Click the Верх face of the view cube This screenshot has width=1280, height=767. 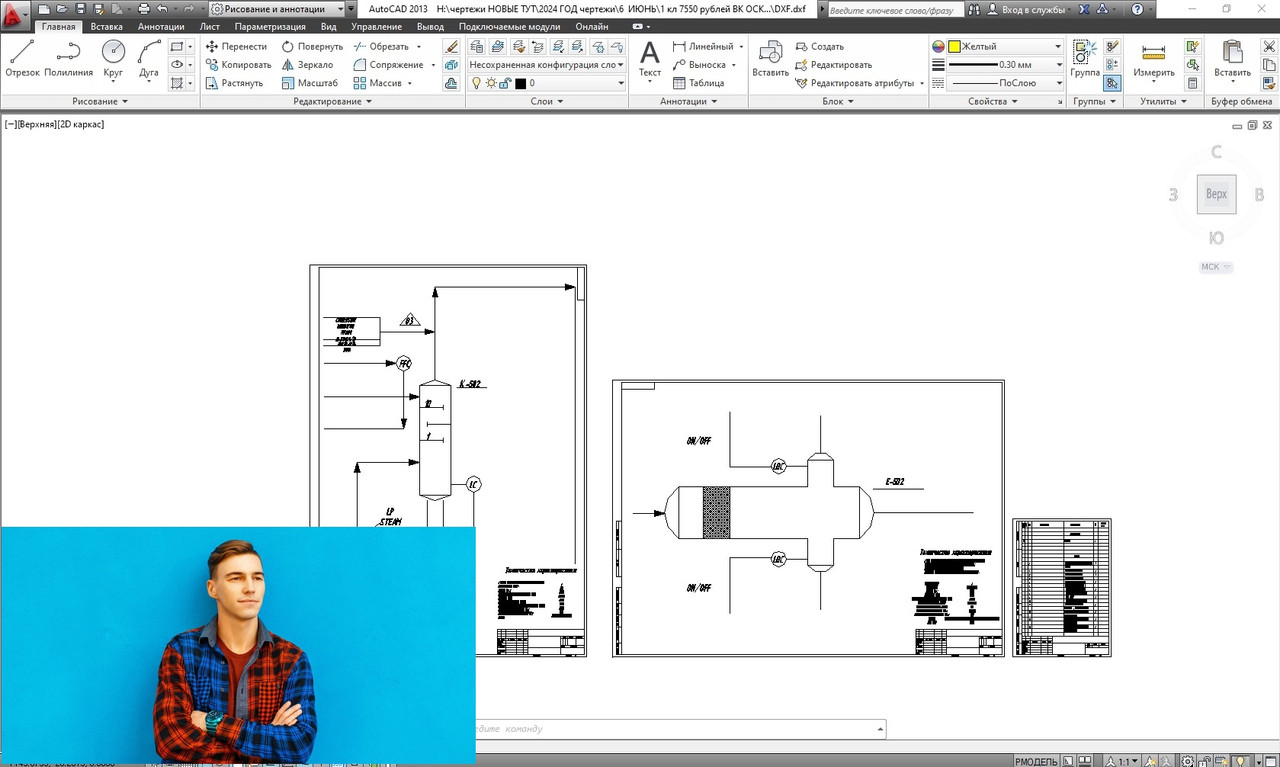point(1216,194)
